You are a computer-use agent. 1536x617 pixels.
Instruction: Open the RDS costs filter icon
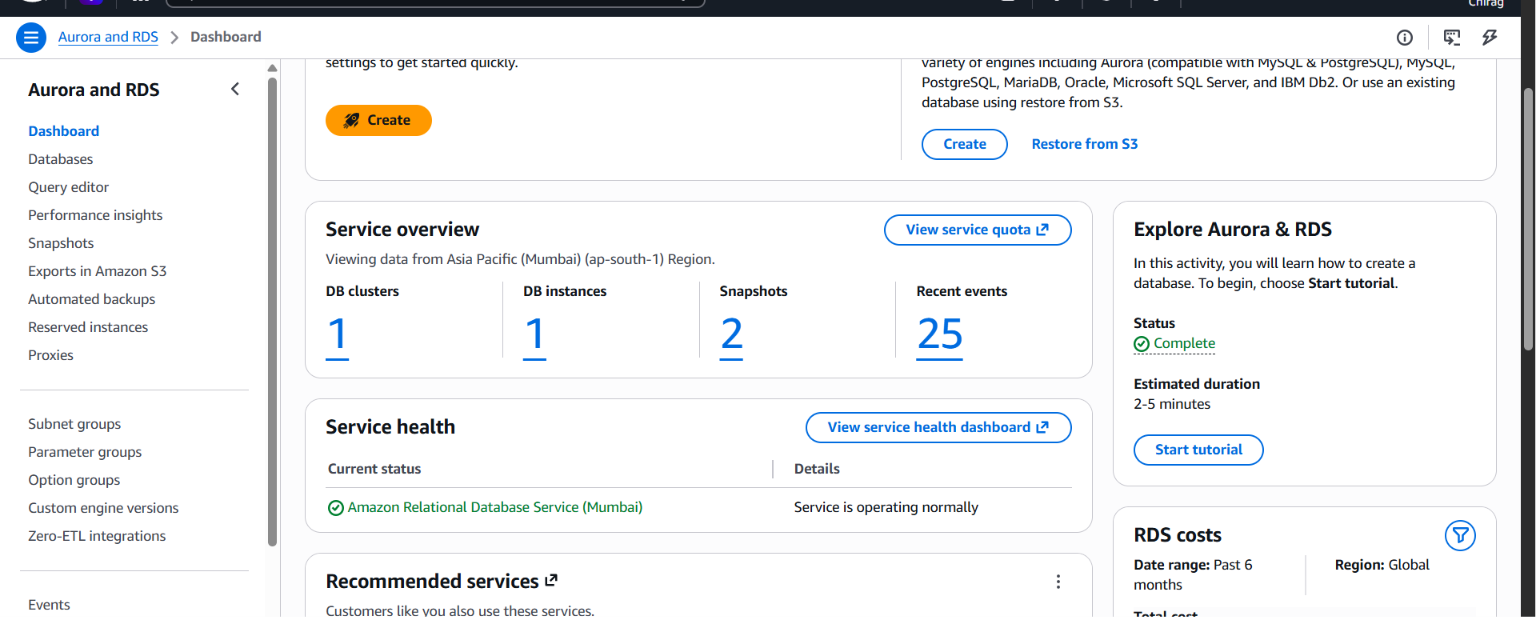[1461, 536]
